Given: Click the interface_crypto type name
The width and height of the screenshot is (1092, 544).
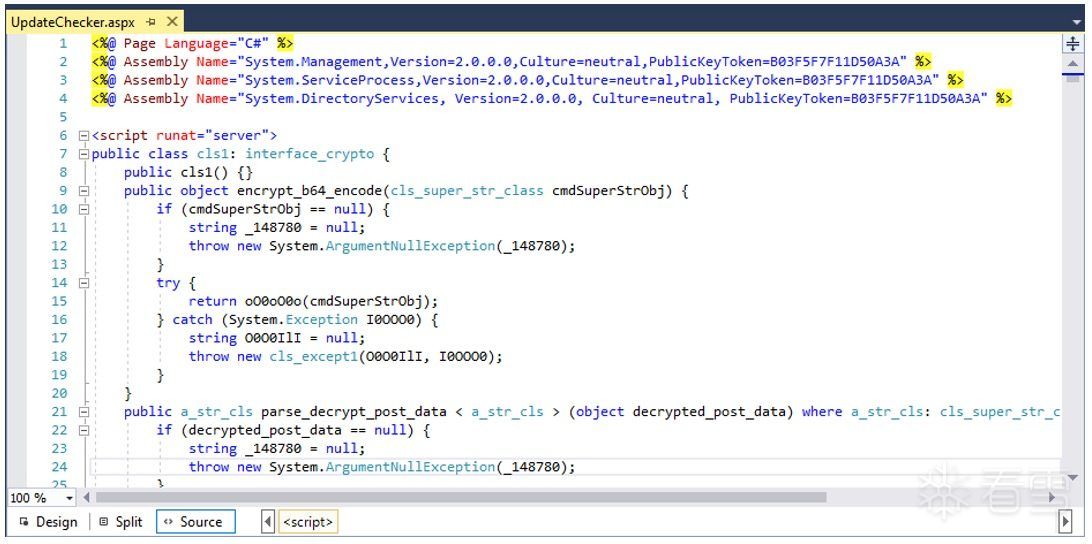Looking at the screenshot, I should (x=310, y=154).
